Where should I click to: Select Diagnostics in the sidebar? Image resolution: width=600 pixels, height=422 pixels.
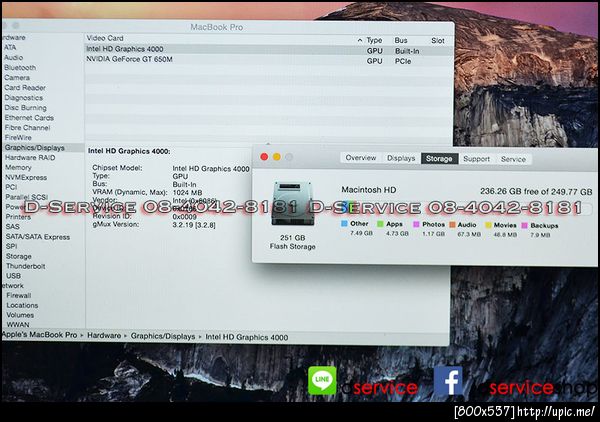(24, 98)
